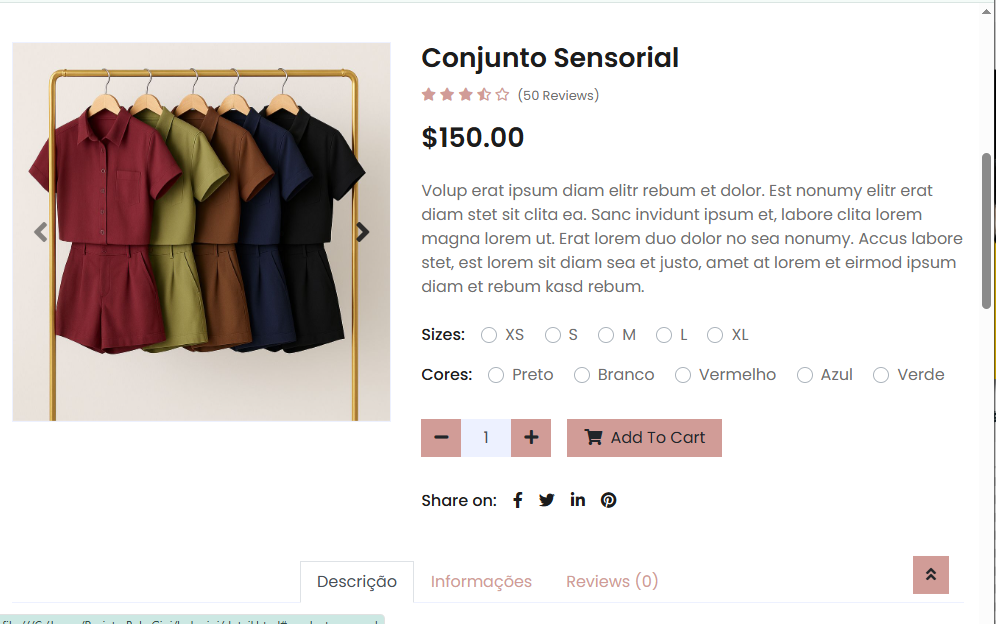This screenshot has height=624, width=996.
Task: Increase quantity with plus button
Action: (531, 438)
